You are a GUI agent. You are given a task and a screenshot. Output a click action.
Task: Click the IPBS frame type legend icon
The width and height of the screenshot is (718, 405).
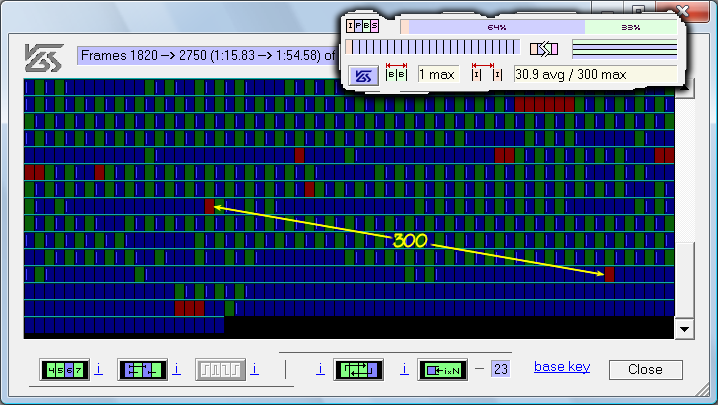[363, 26]
